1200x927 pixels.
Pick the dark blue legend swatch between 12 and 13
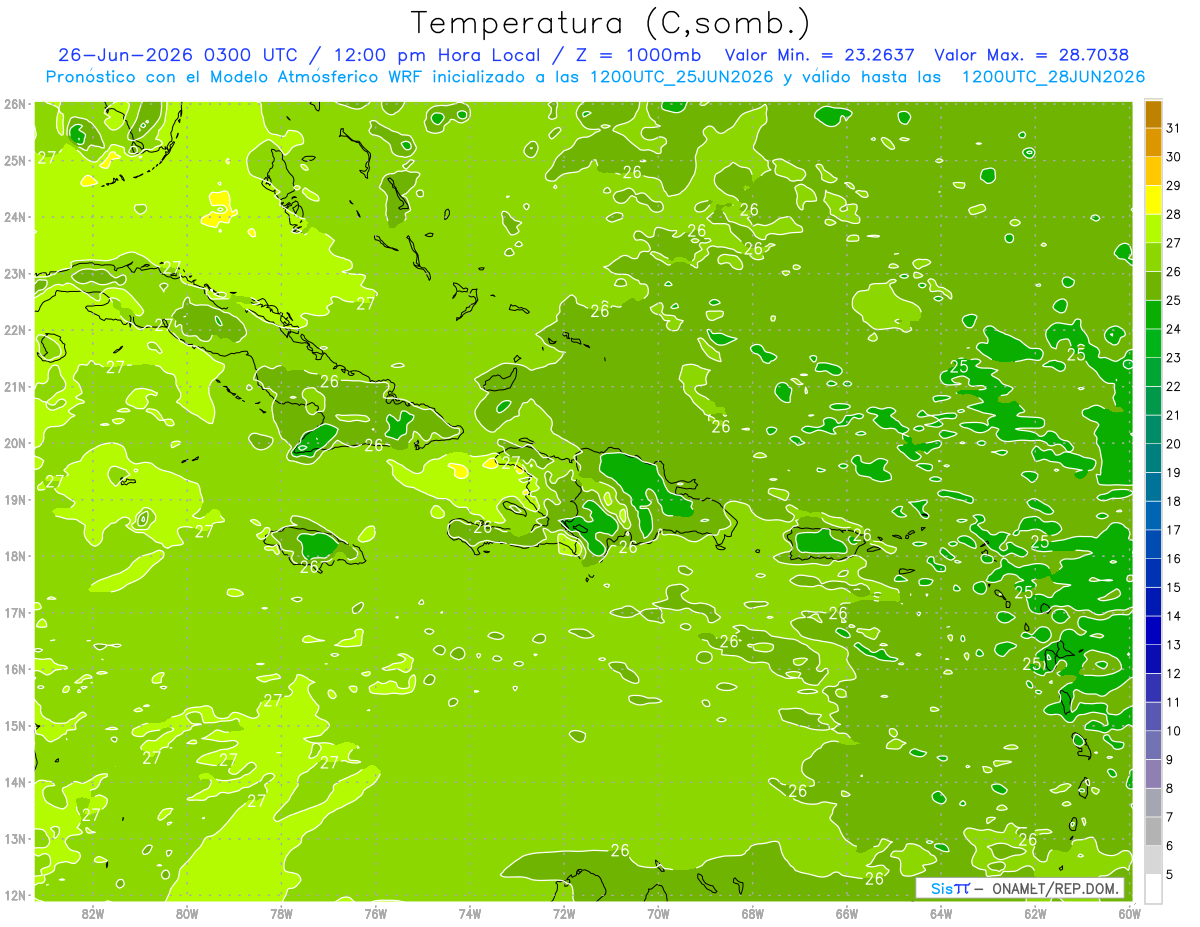coord(1153,659)
